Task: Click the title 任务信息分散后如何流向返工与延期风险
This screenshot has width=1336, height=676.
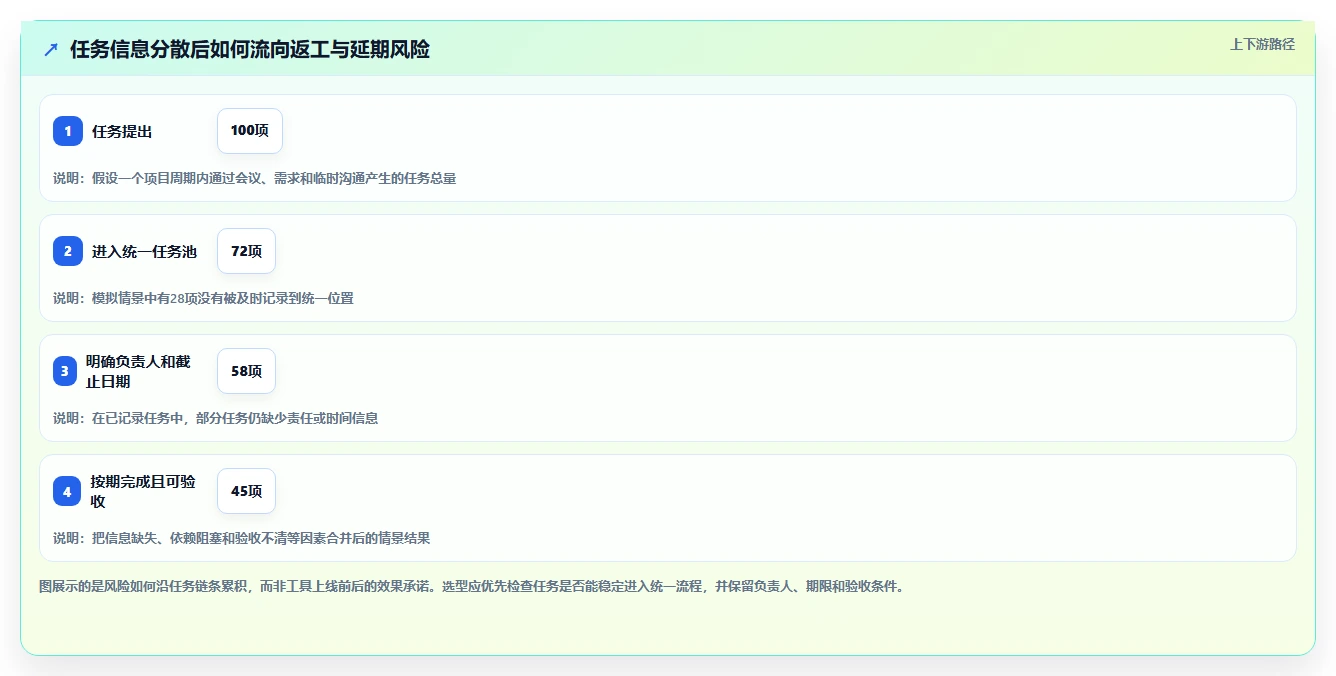Action: (x=250, y=49)
